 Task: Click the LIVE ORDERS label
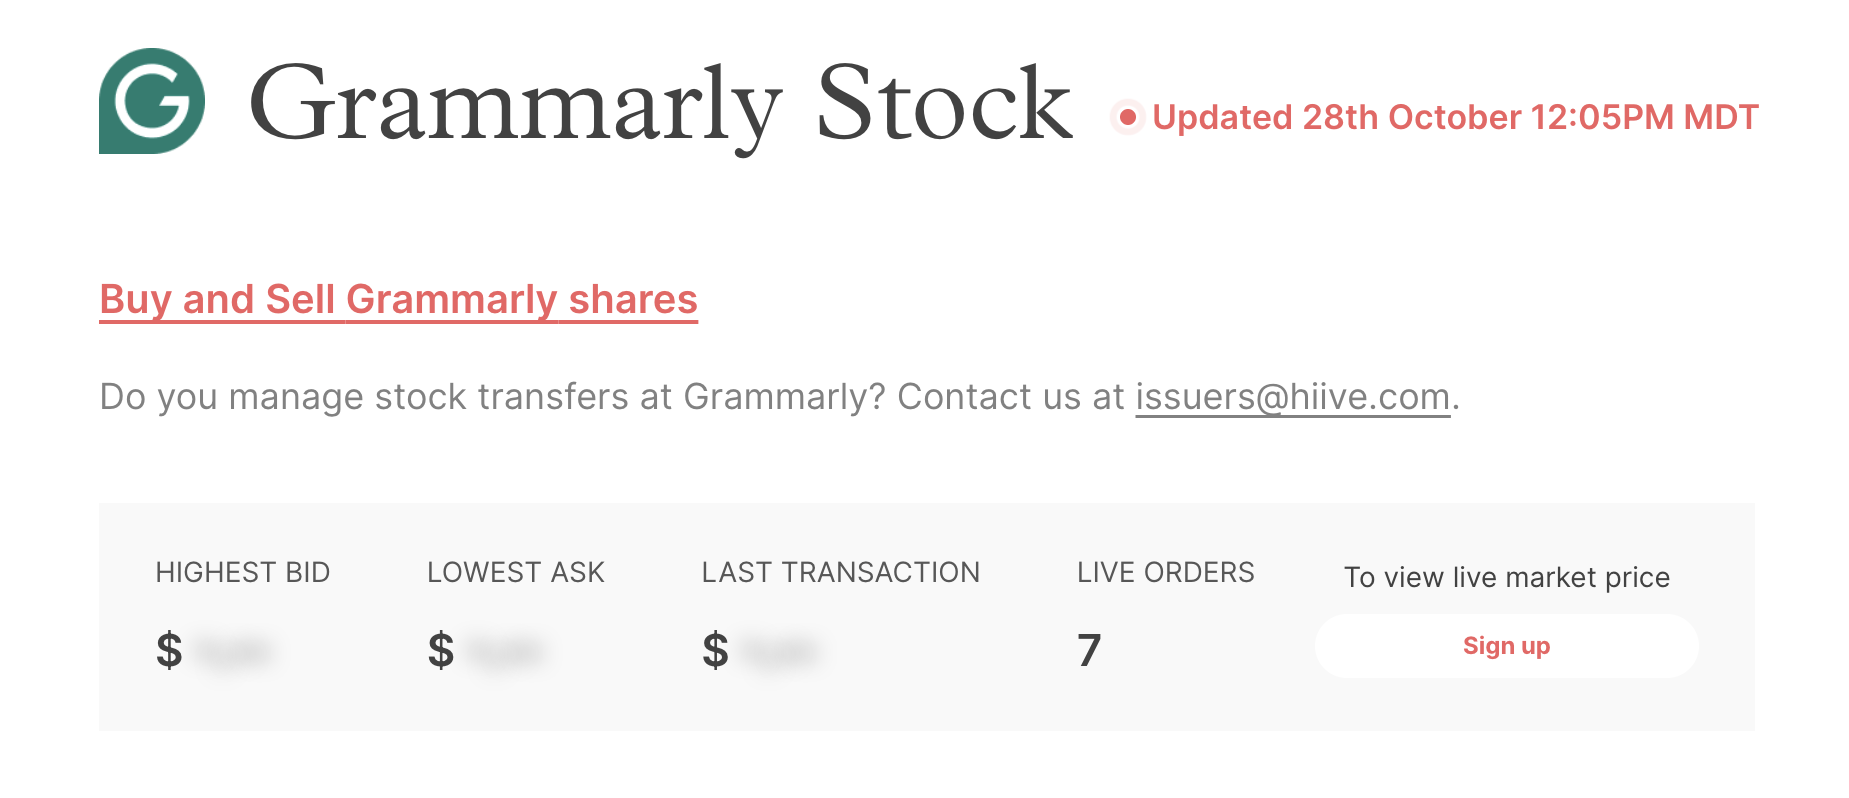click(1165, 572)
